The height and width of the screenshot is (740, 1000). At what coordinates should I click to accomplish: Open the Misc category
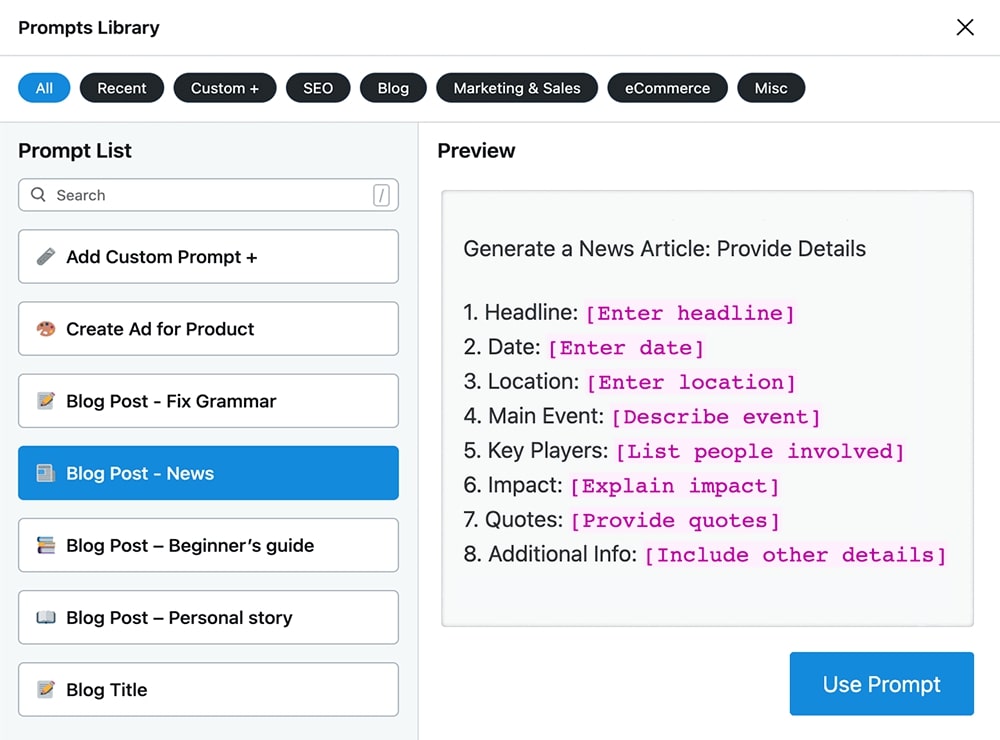click(771, 88)
